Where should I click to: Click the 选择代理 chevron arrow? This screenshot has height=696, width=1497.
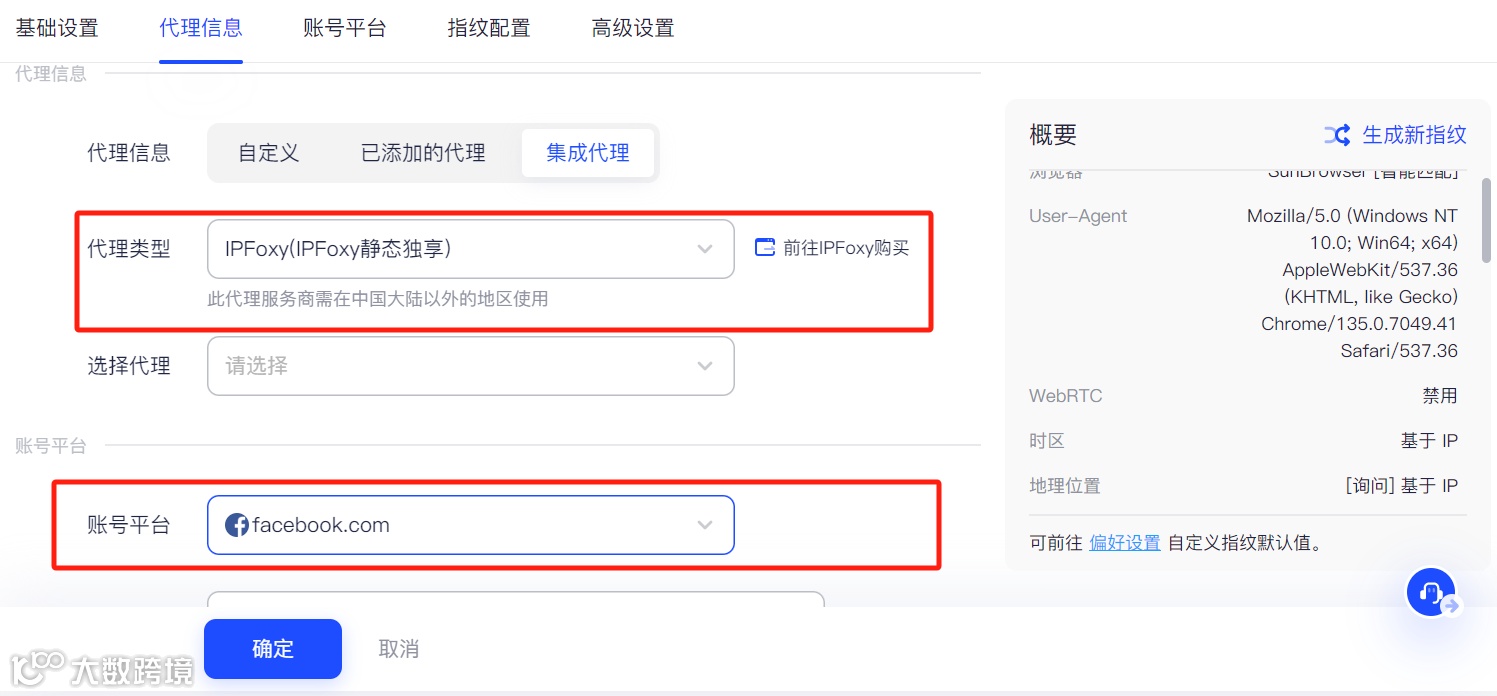(705, 366)
